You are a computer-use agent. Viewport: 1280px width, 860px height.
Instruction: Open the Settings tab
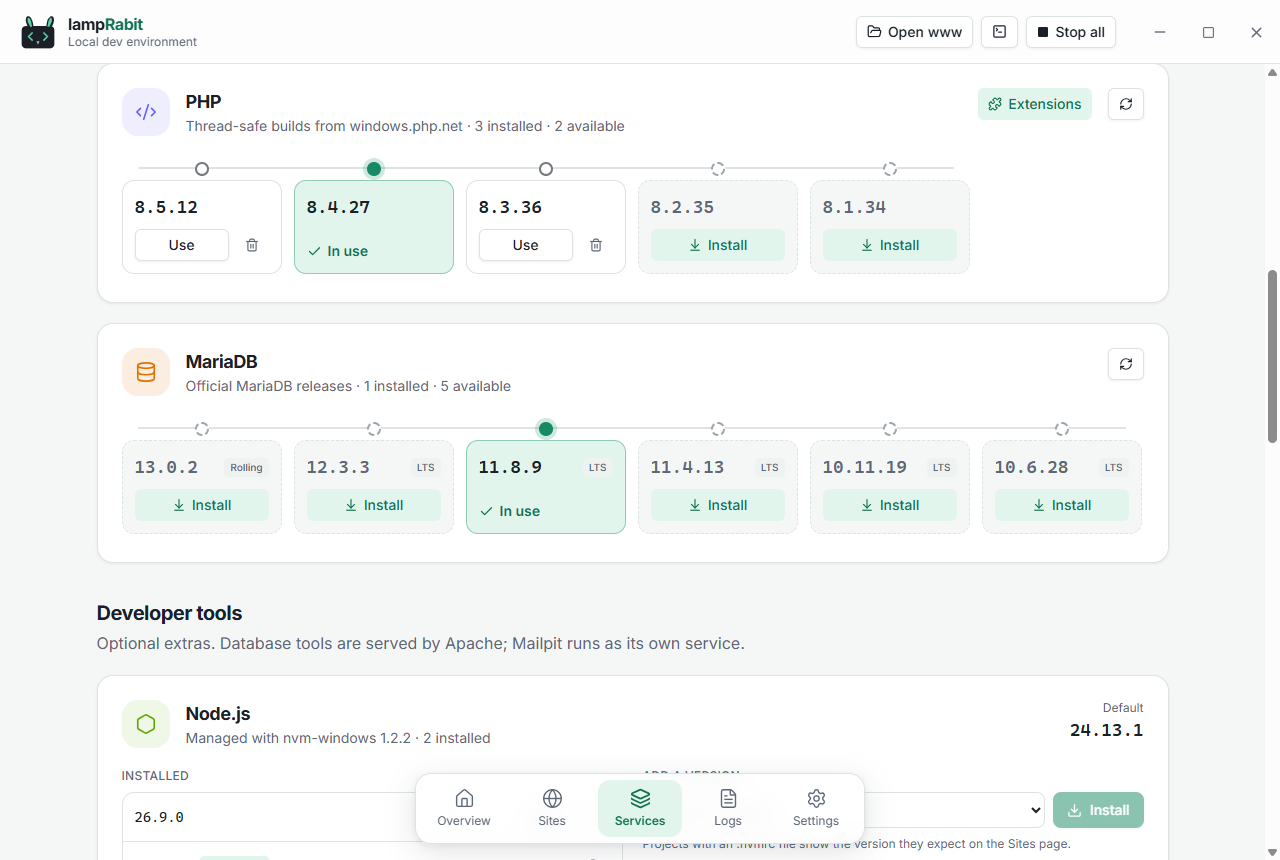coord(816,808)
